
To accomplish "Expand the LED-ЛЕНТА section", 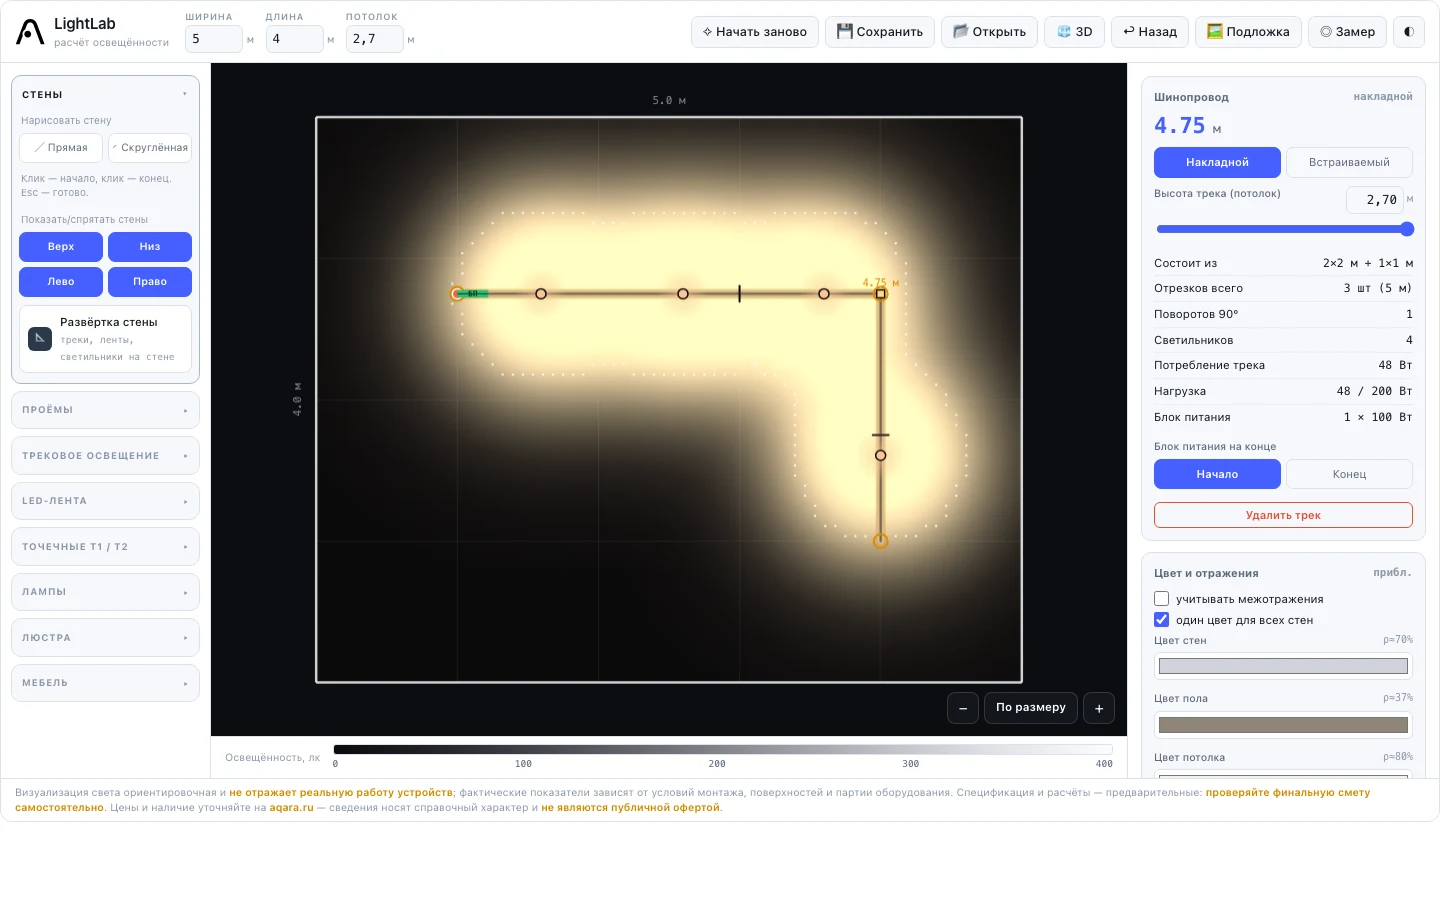I will 105,501.
